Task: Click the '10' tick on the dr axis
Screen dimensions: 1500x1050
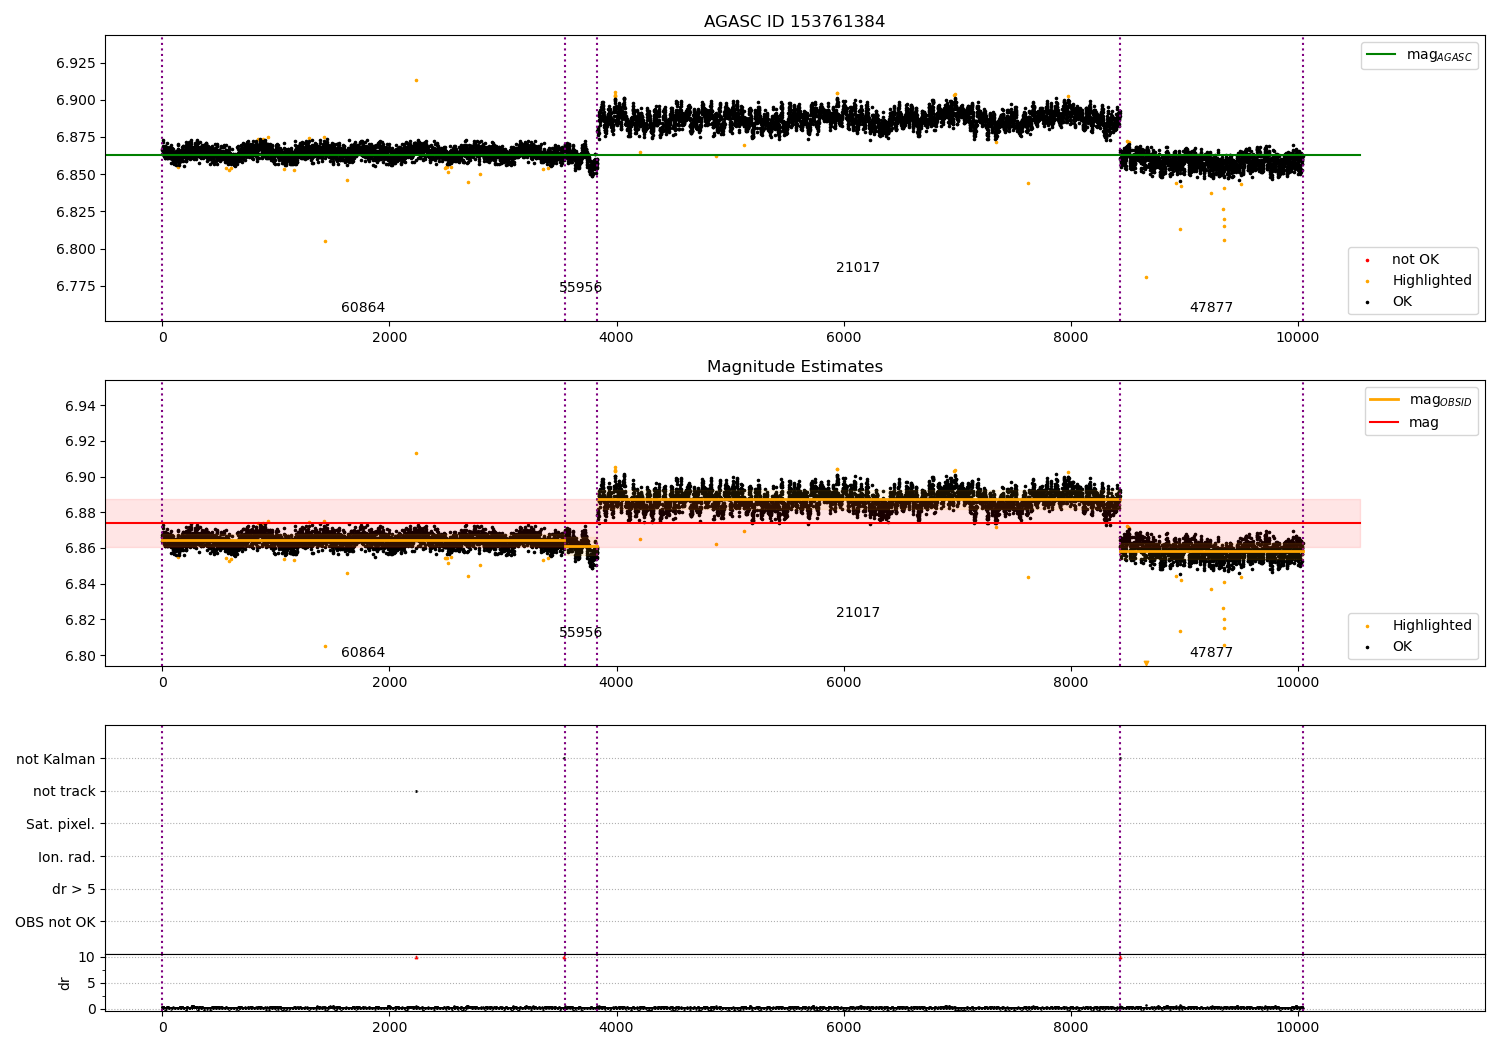Action: [x=87, y=957]
